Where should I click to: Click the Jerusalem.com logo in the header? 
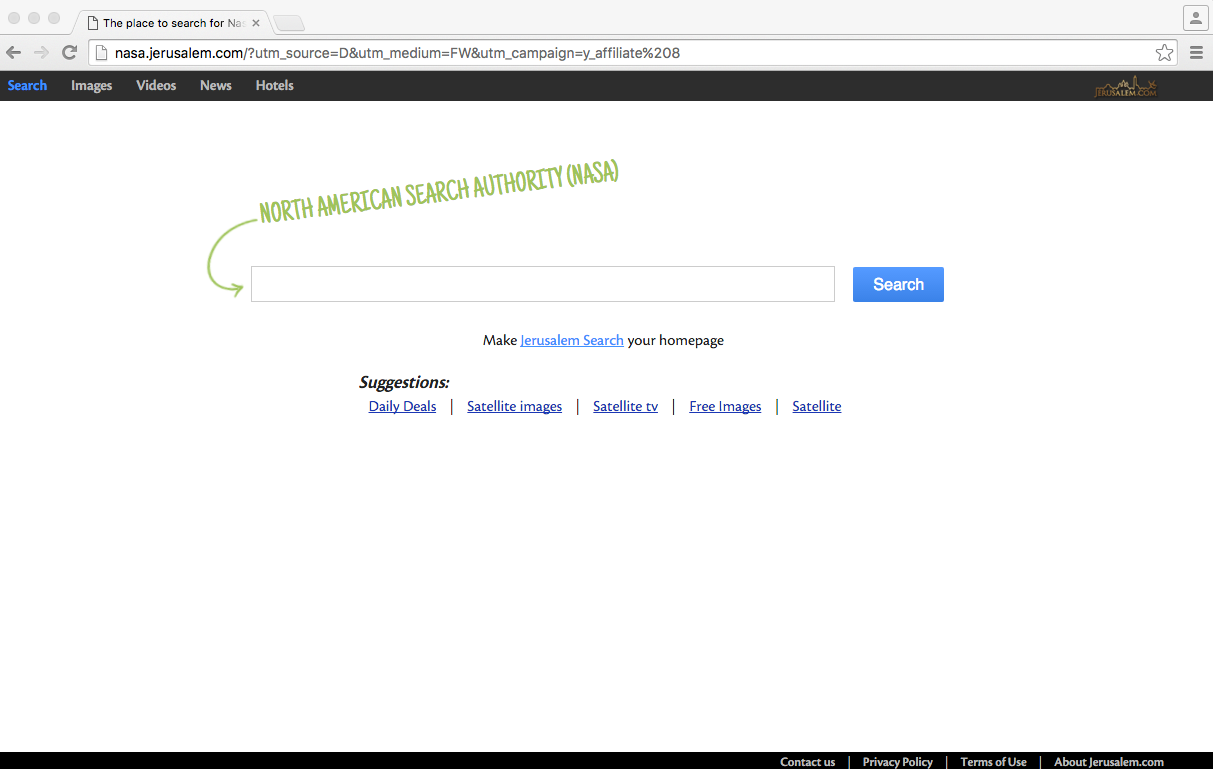[x=1125, y=87]
